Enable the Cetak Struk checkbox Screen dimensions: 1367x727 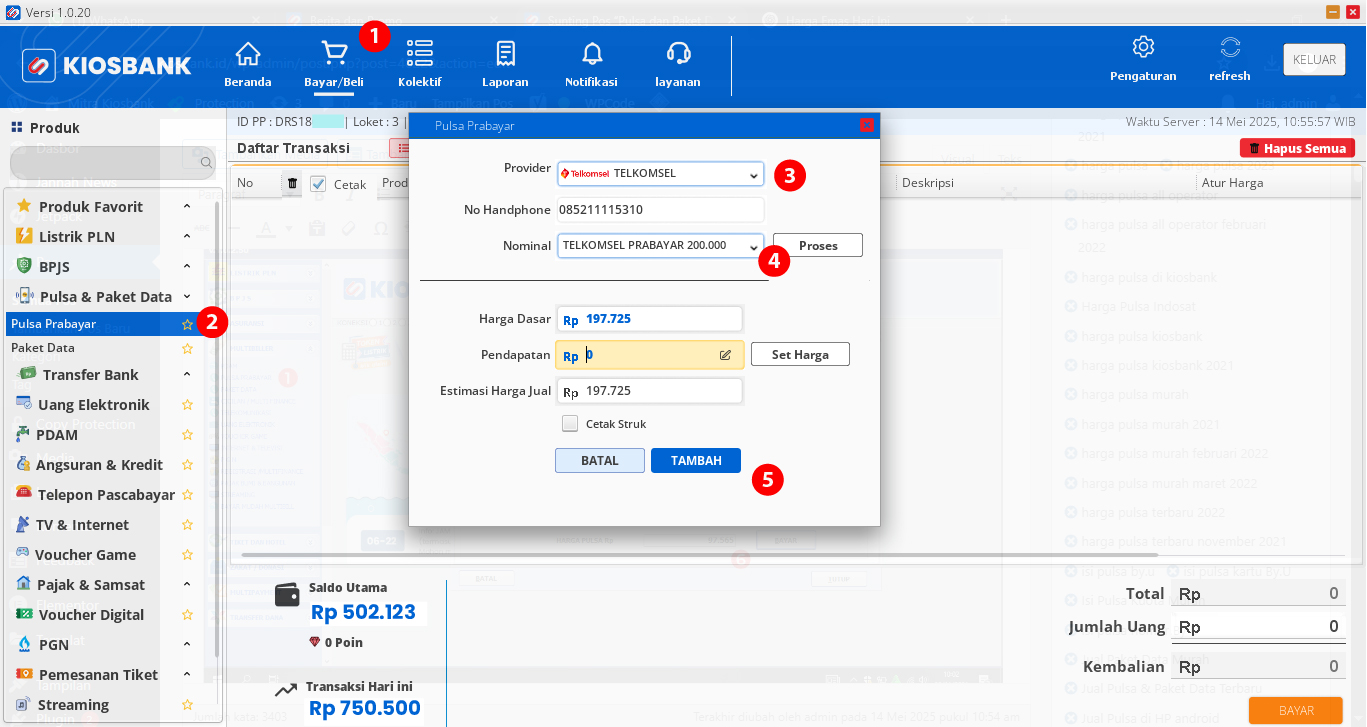(570, 423)
